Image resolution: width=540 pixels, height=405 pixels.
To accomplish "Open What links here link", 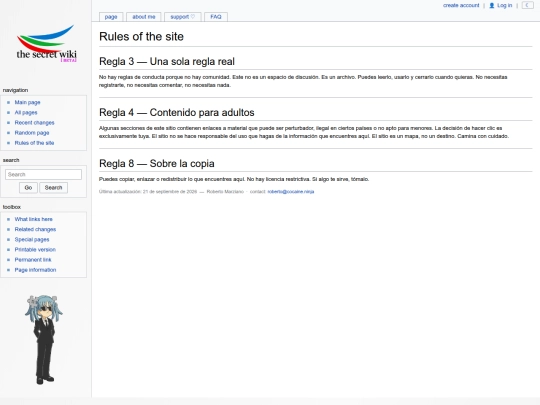I will coord(34,219).
